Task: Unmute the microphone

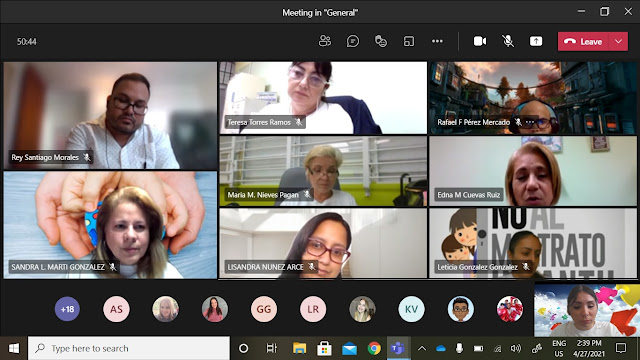Action: (508, 41)
